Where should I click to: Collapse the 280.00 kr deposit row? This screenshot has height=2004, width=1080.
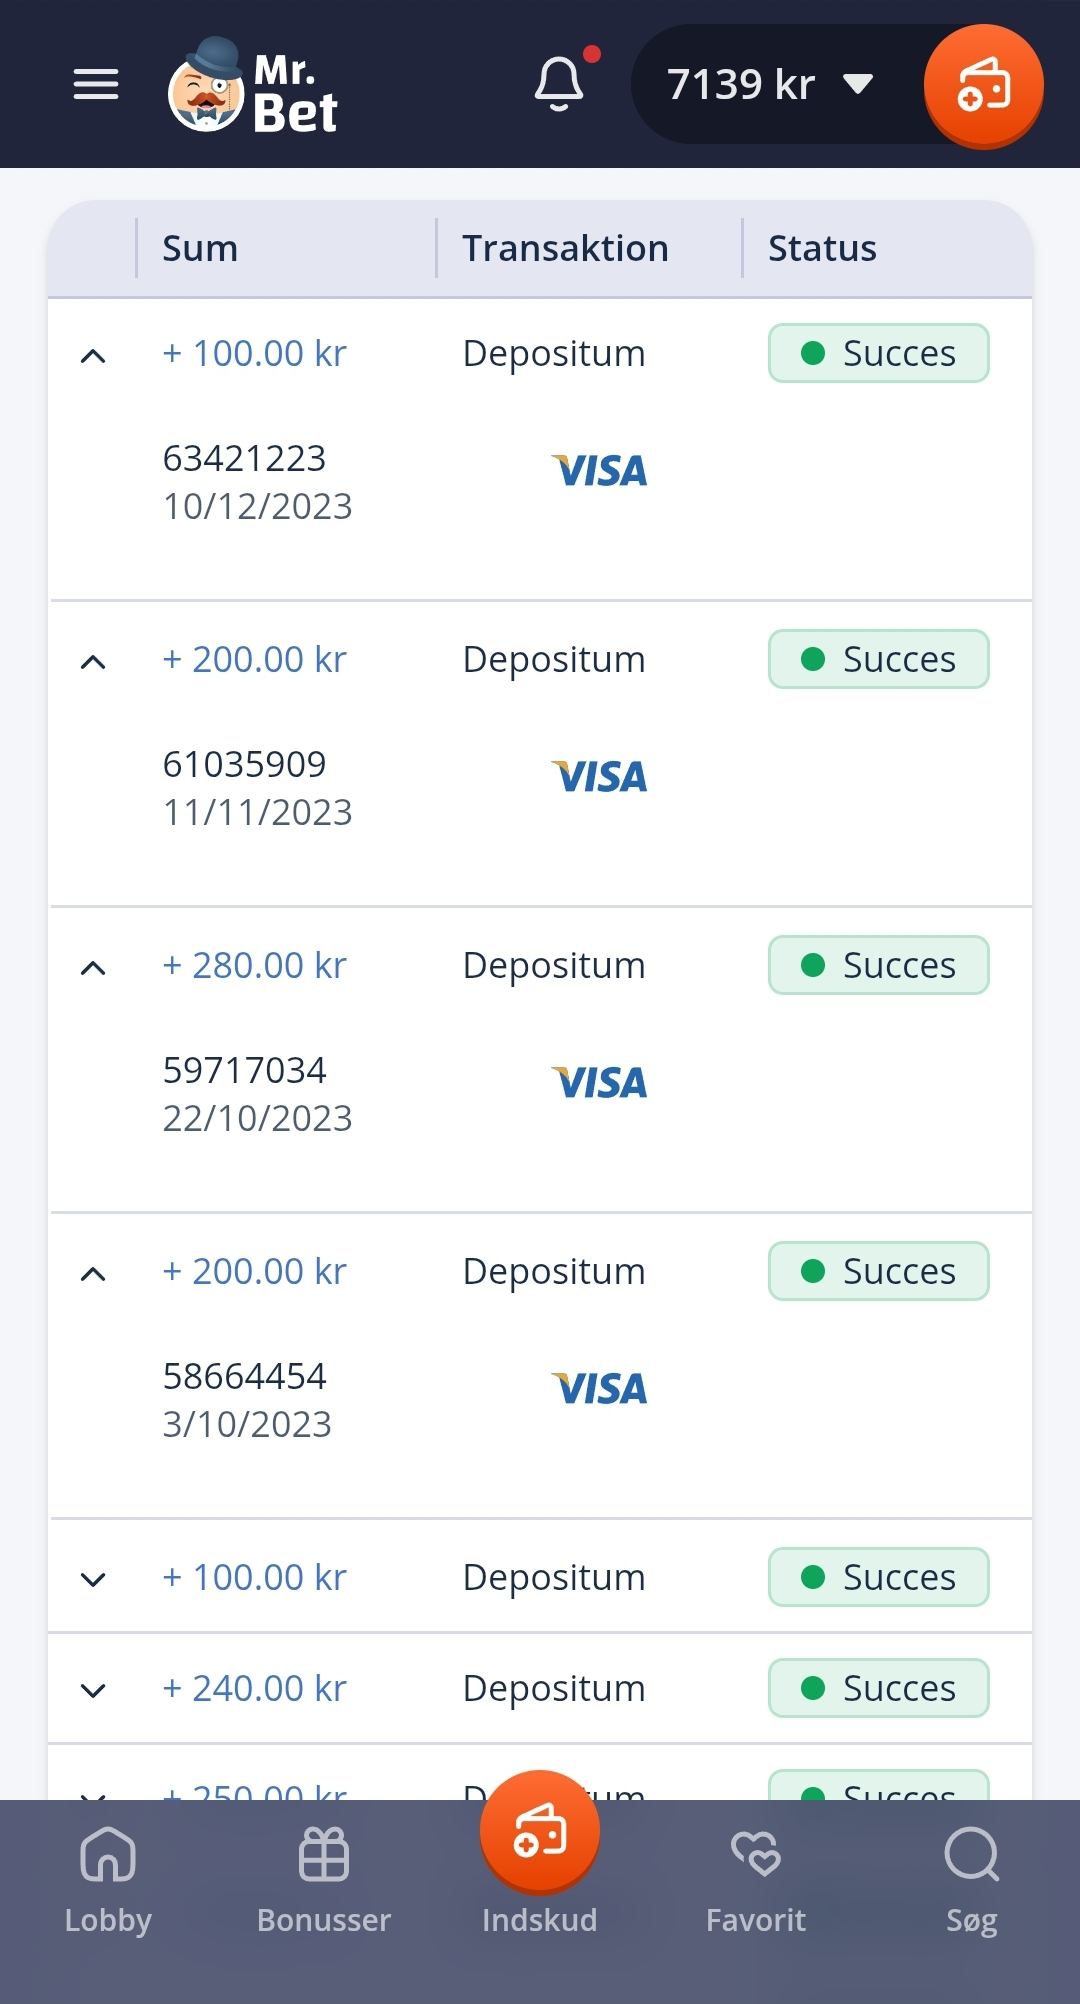pos(93,967)
